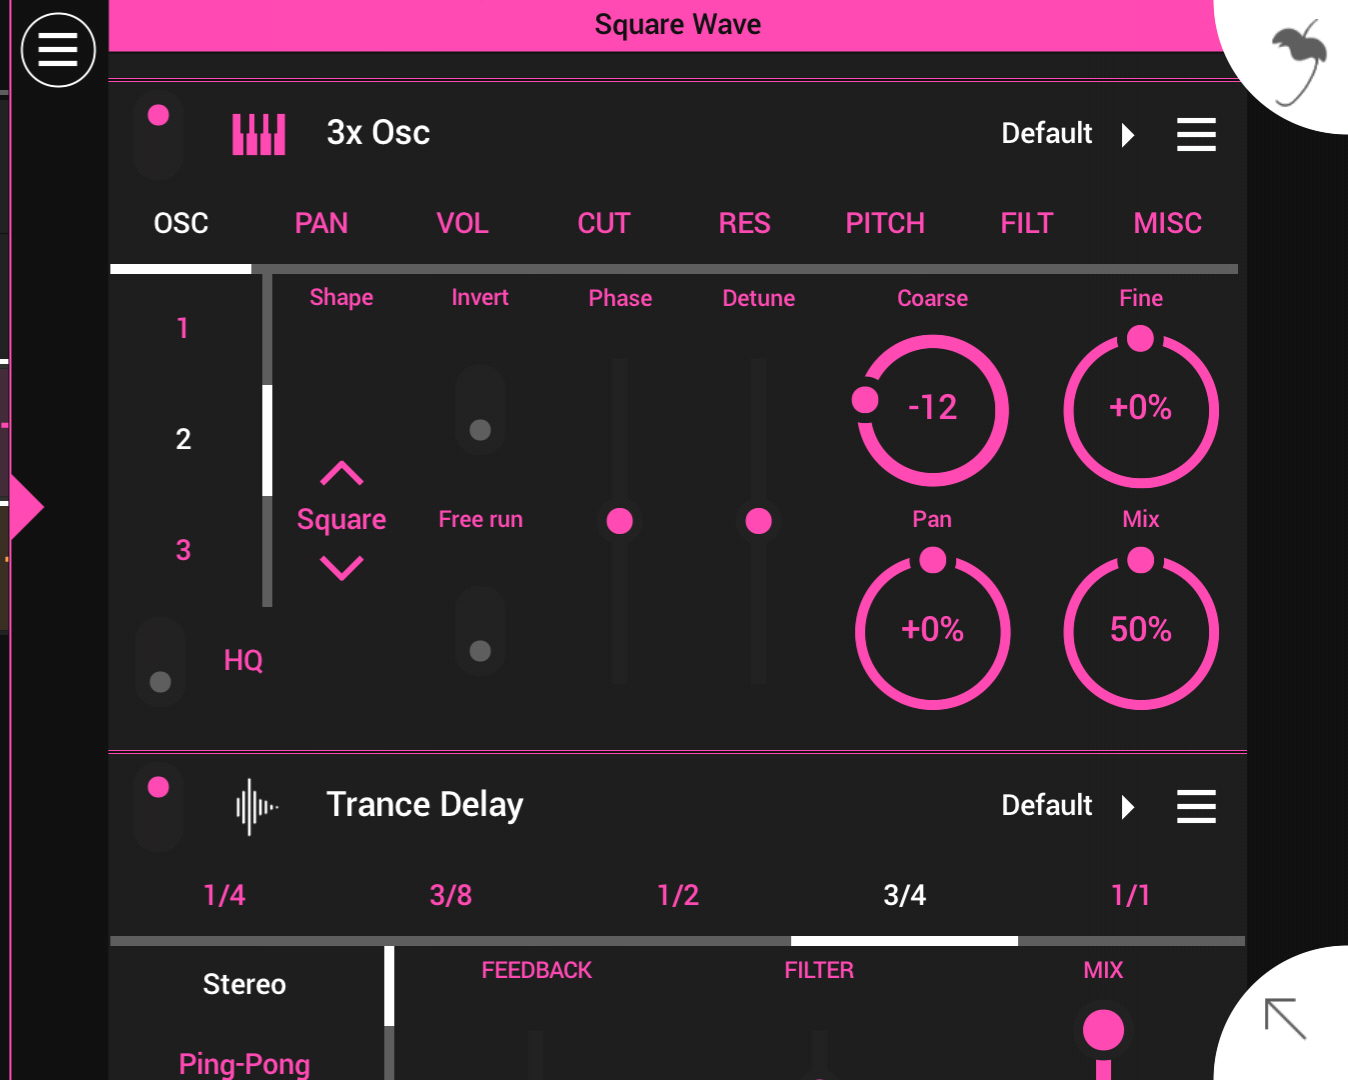The image size is (1348, 1080).
Task: Switch to the OSC tab
Action: 181,223
